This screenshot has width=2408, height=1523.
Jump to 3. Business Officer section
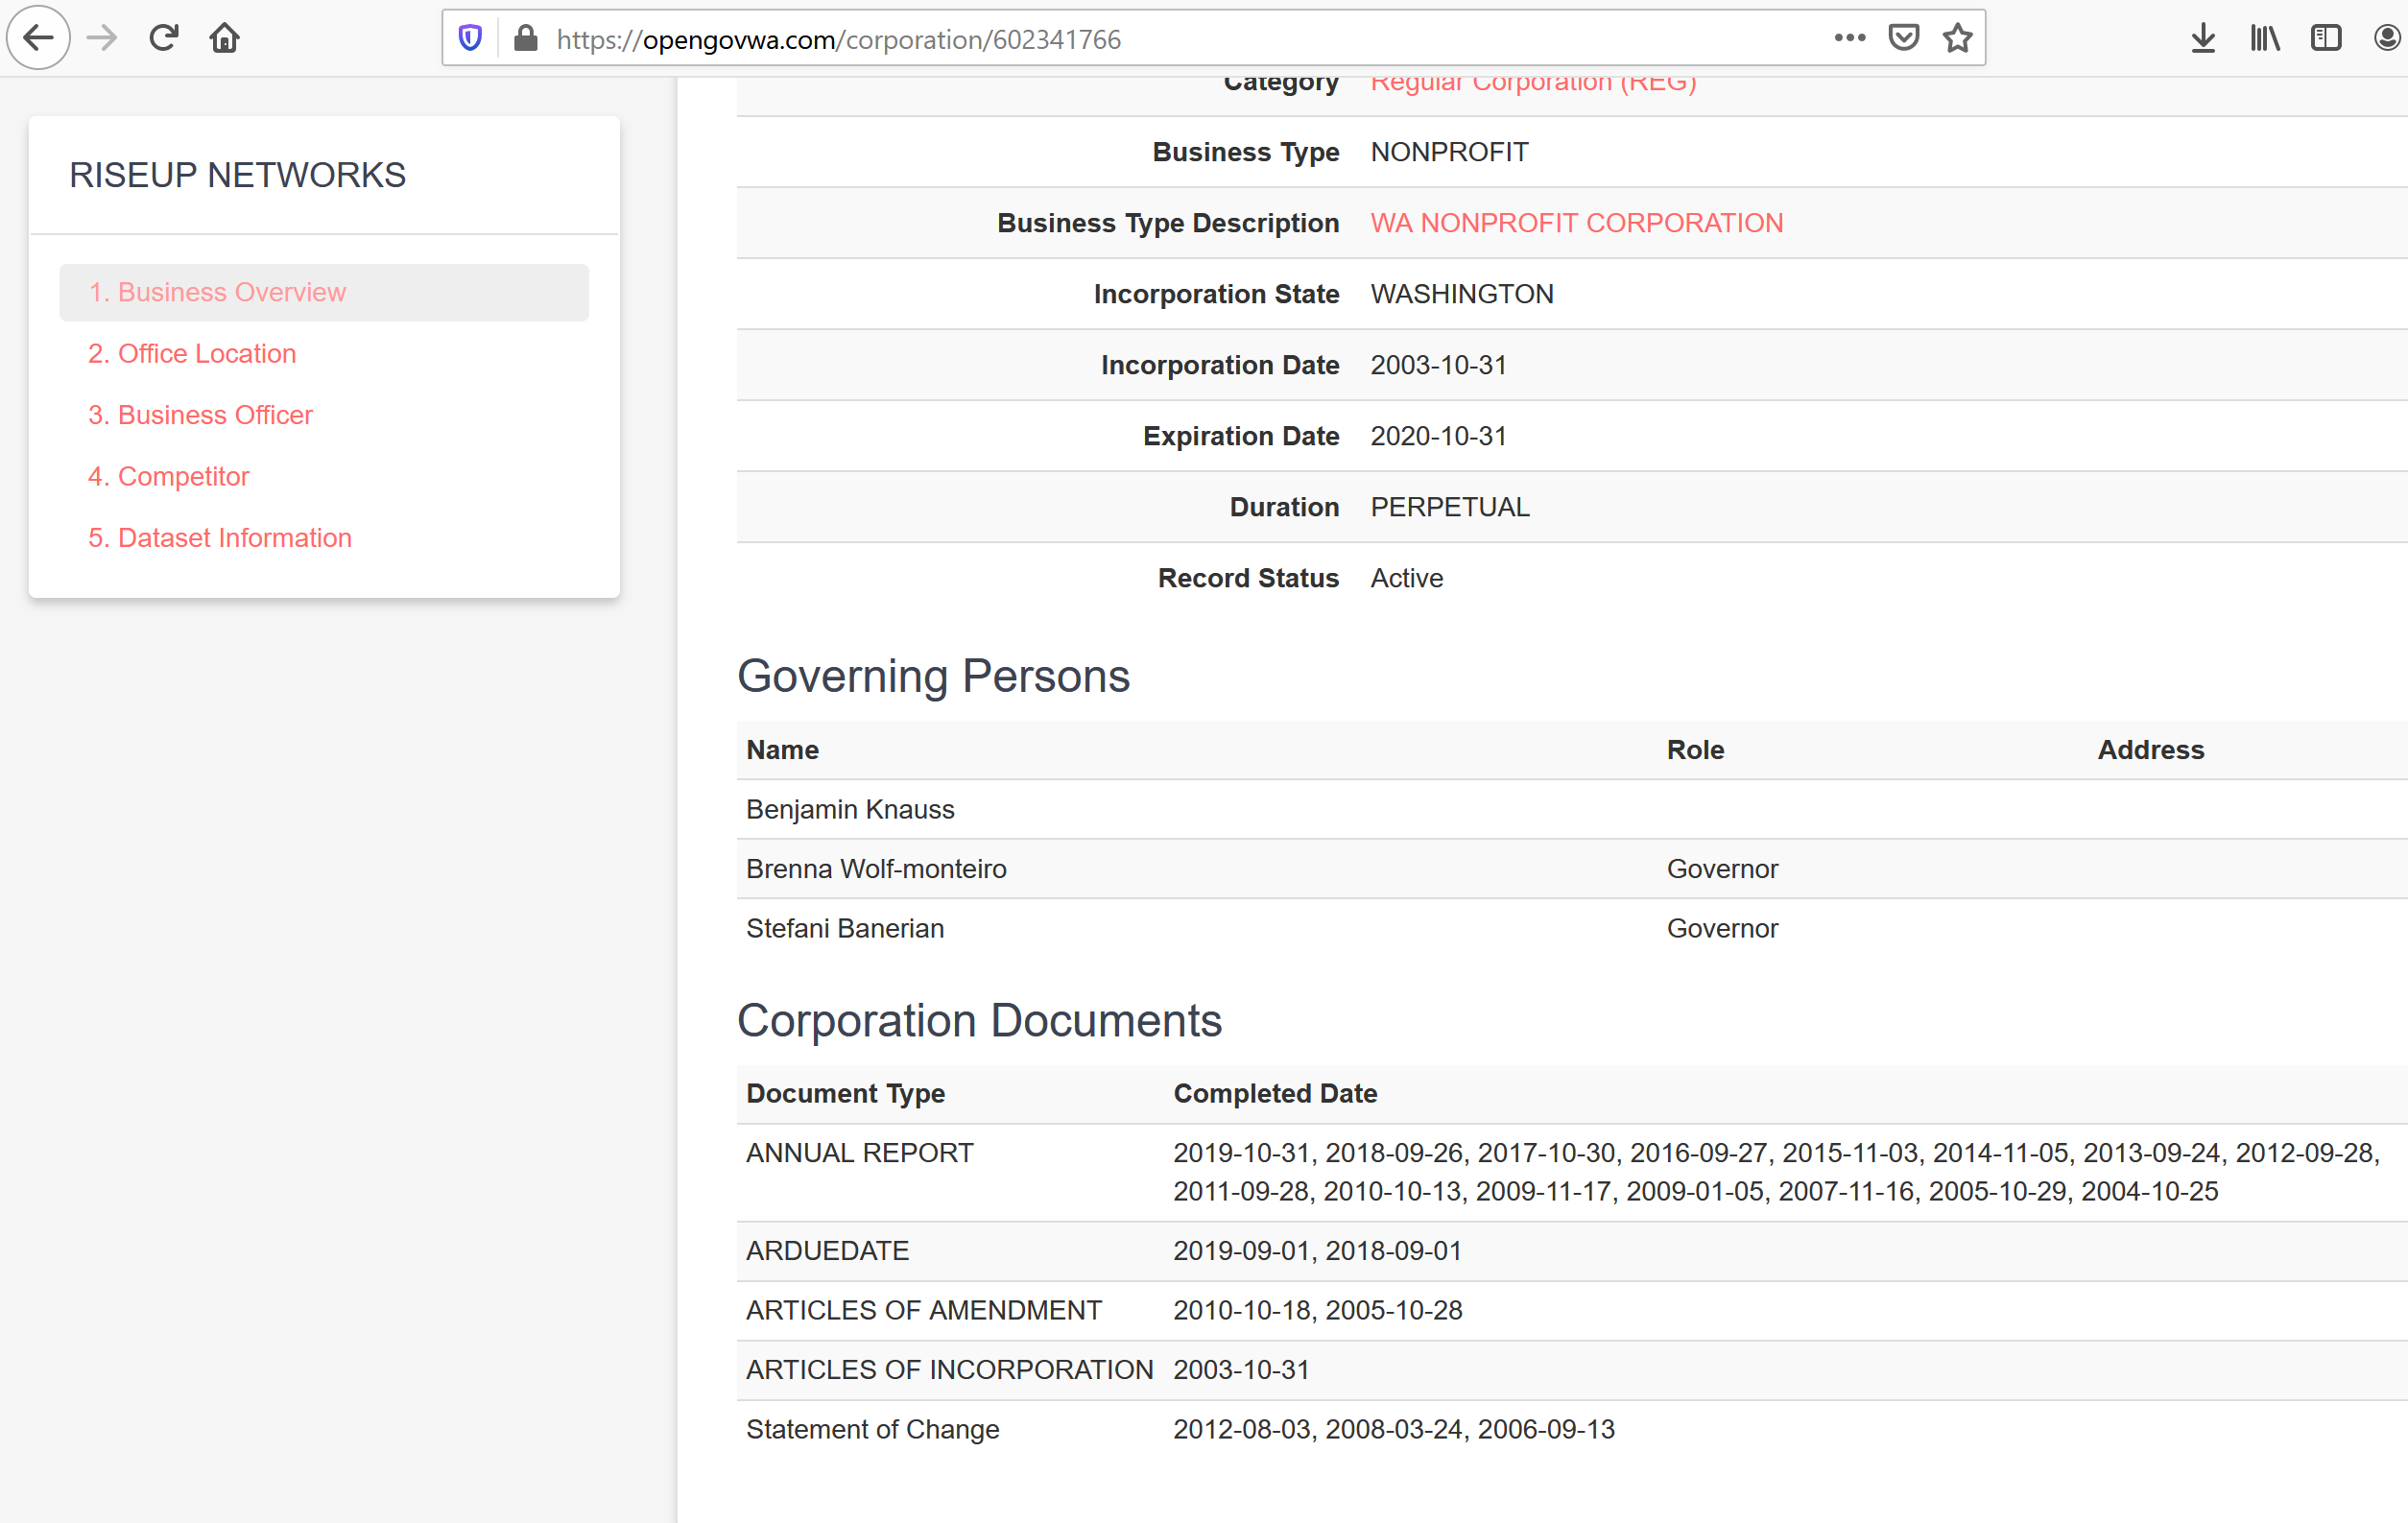click(200, 415)
